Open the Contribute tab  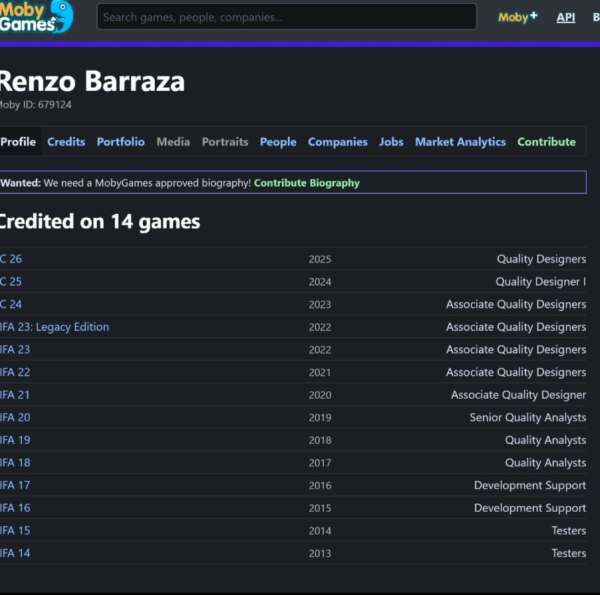click(x=546, y=142)
